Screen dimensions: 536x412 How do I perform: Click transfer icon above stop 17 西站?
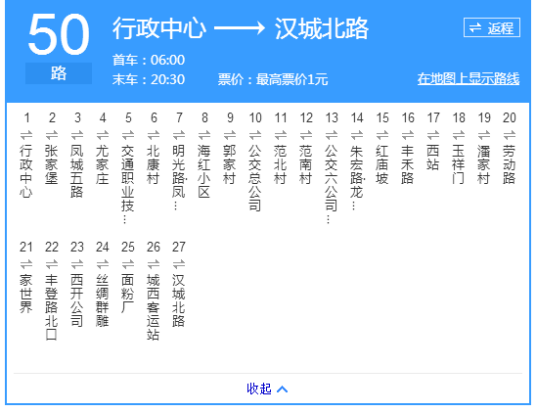(x=433, y=135)
